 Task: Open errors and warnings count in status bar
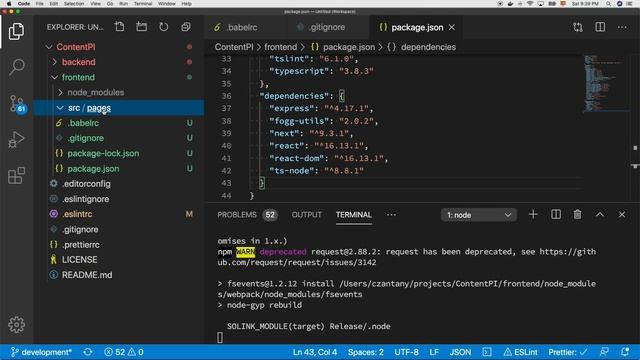point(123,352)
